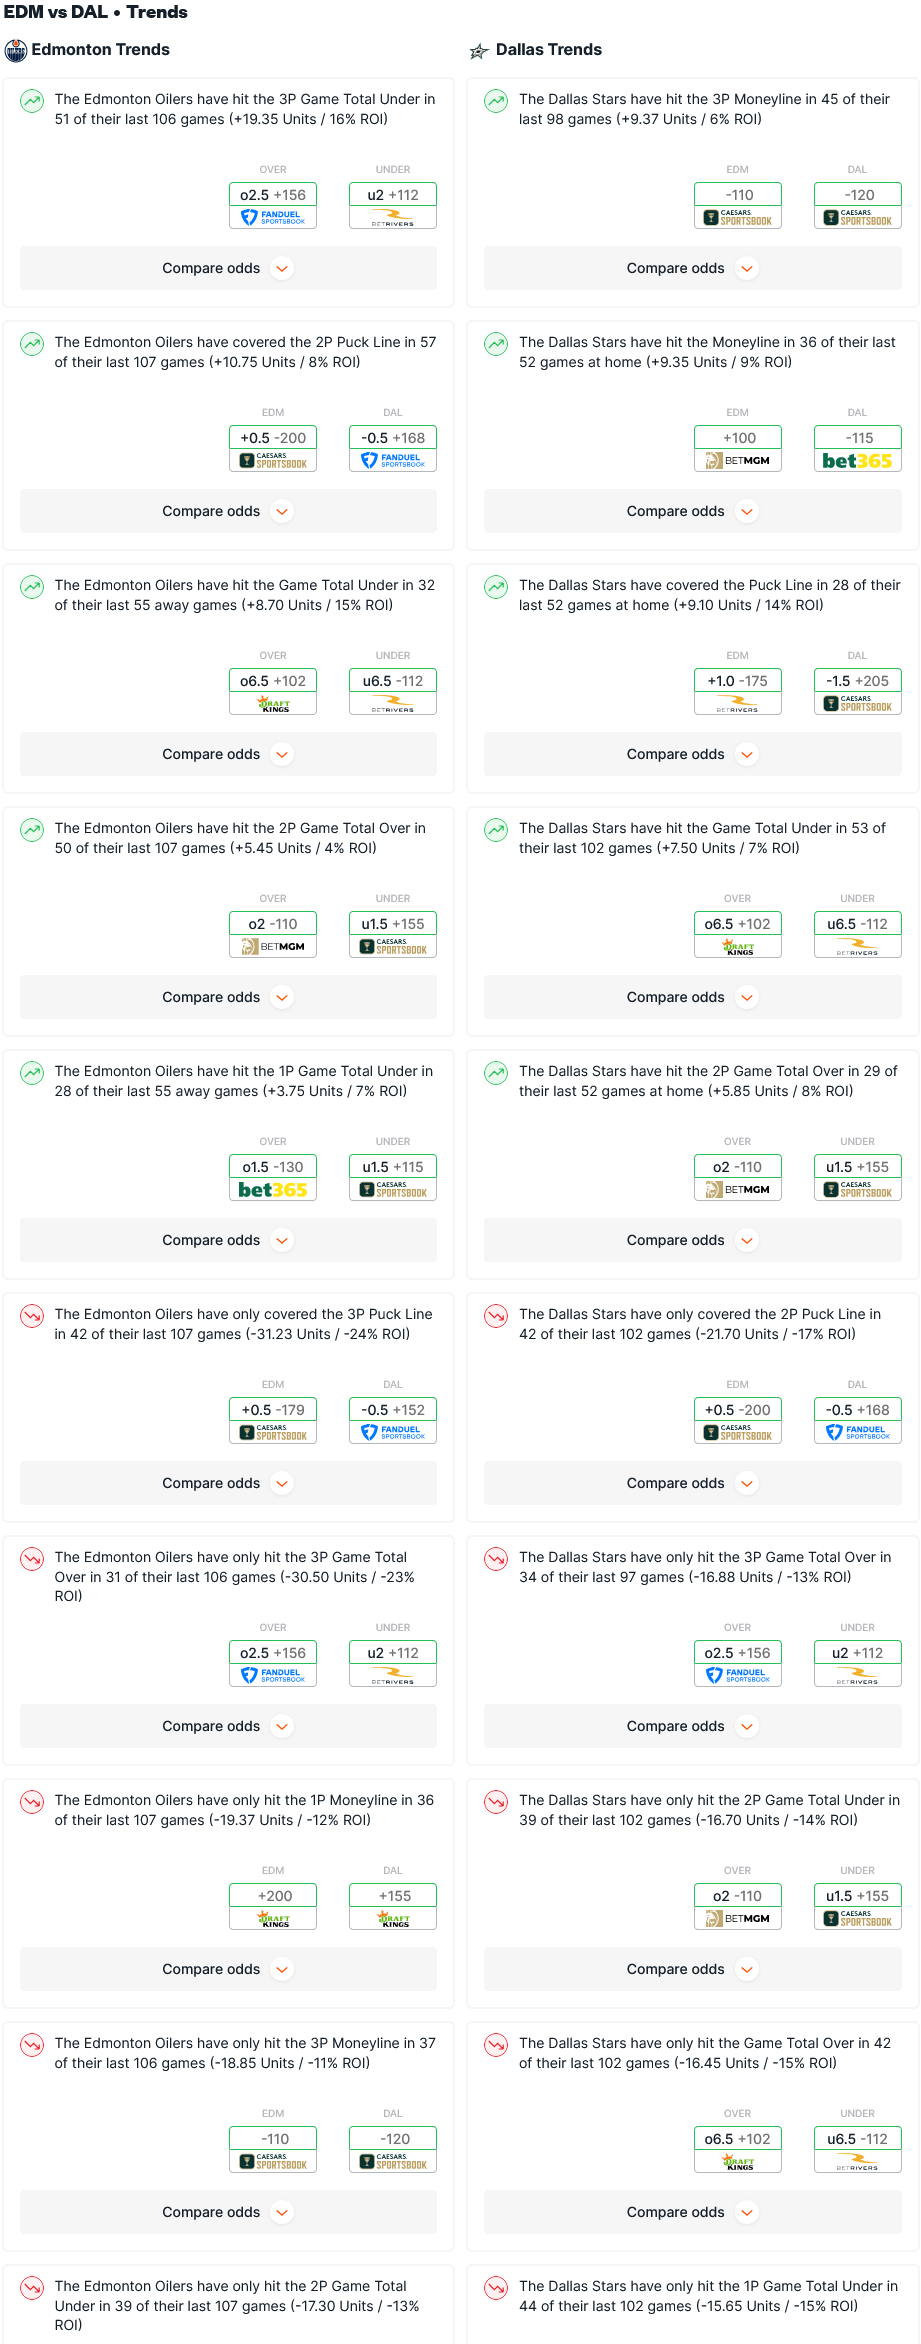The width and height of the screenshot is (921, 2344).
Task: Open Compare odds for Stars Game Total Over trend
Action: 693,2212
